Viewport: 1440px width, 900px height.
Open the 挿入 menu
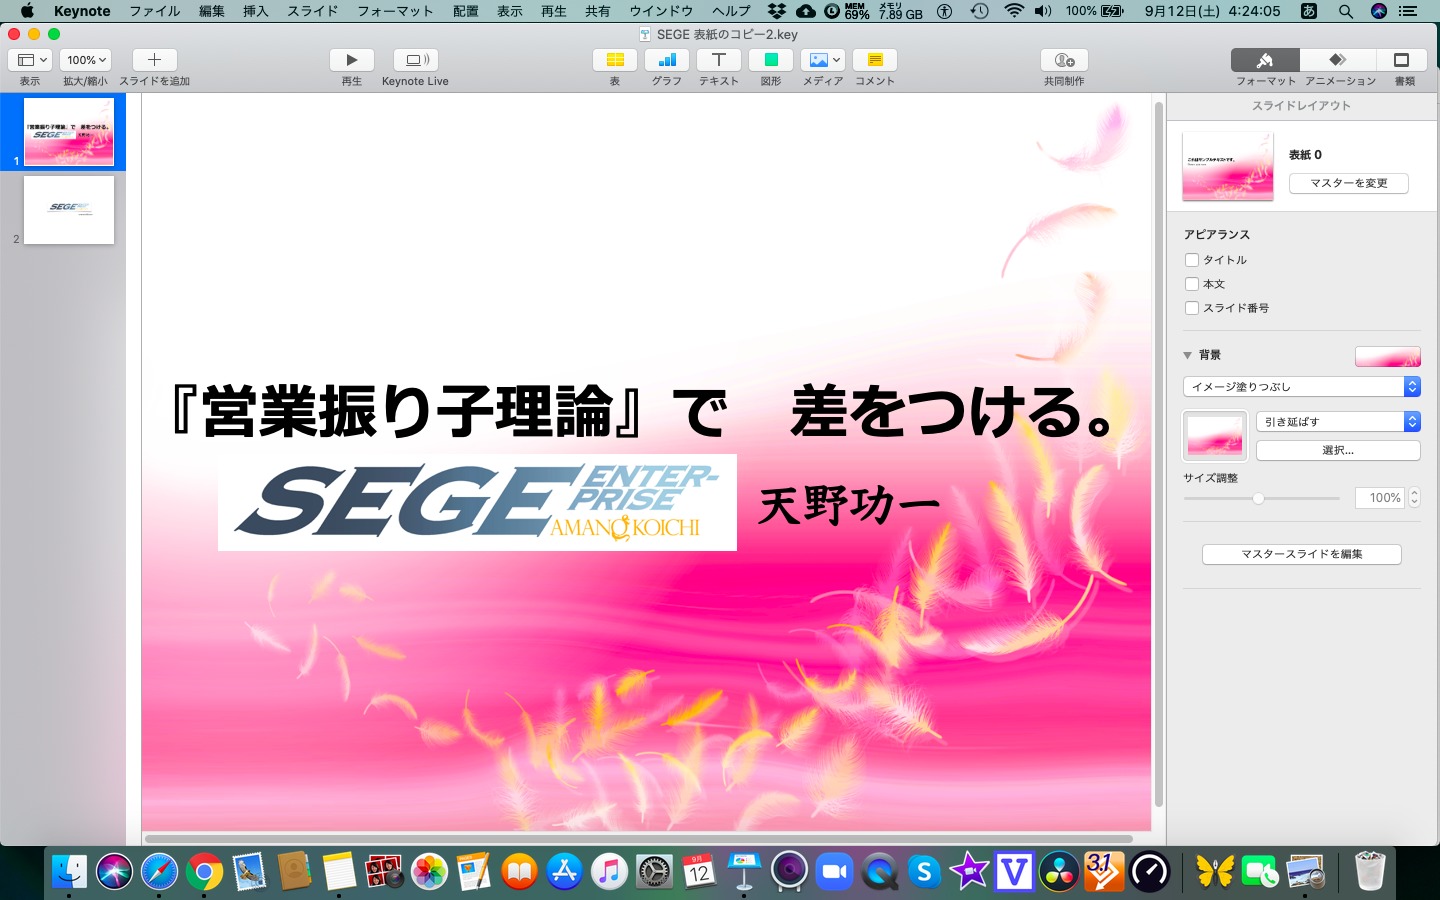point(256,11)
